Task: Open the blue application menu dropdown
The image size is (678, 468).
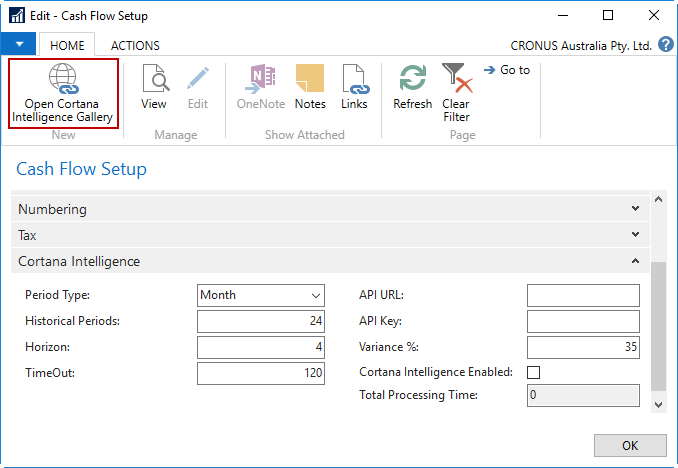Action: pos(19,44)
